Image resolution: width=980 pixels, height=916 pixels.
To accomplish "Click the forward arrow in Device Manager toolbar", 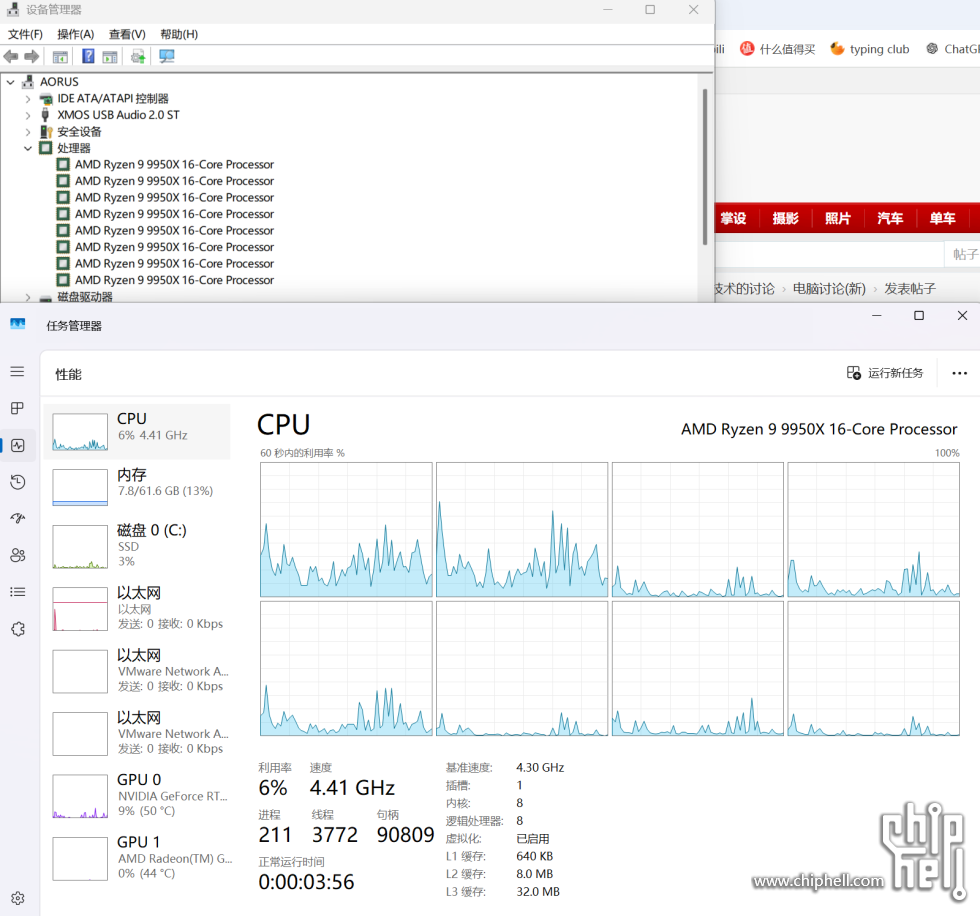I will (x=32, y=57).
